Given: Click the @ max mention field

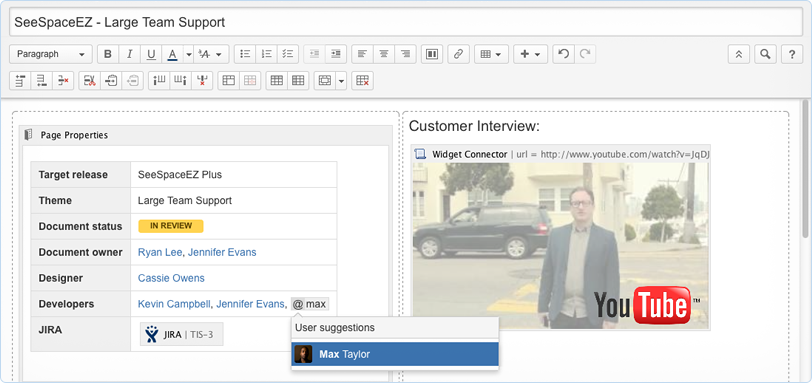Looking at the screenshot, I should (x=310, y=304).
